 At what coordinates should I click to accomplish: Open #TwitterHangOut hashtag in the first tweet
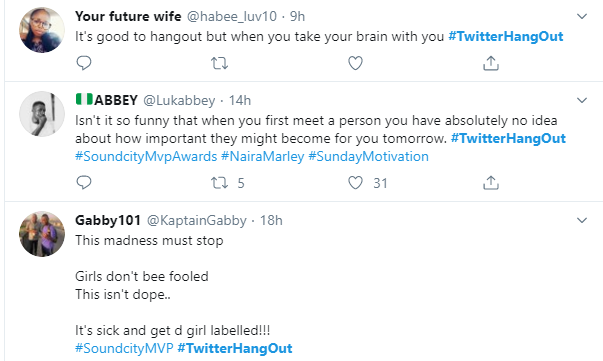pyautogui.click(x=506, y=37)
